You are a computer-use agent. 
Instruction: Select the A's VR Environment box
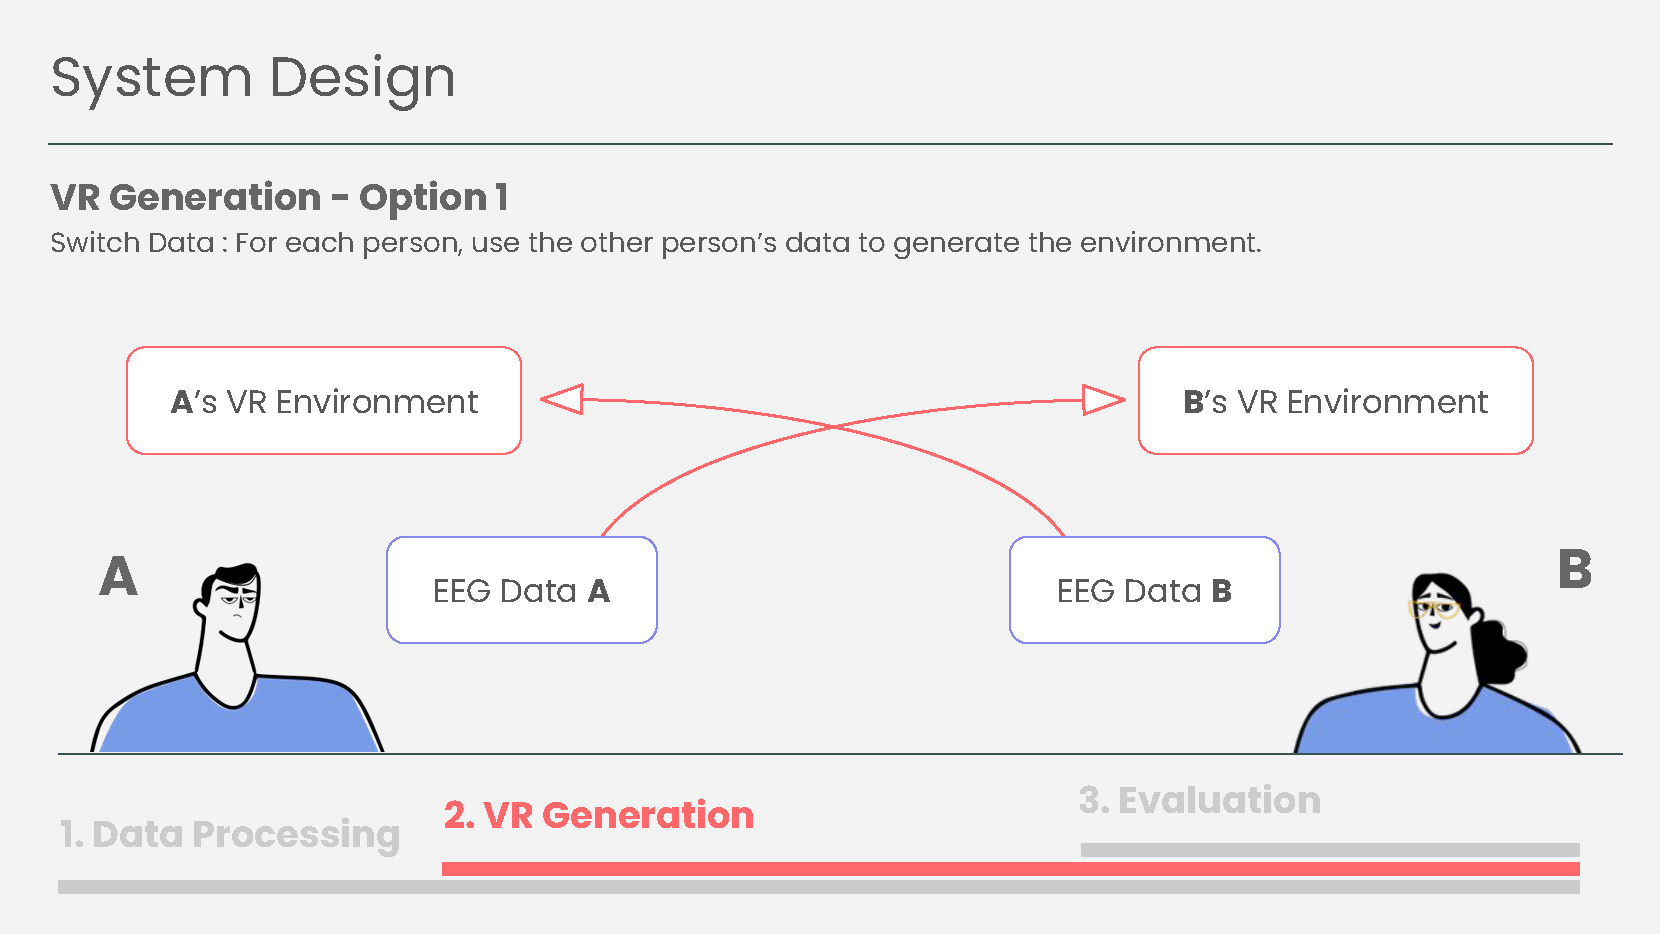(x=324, y=401)
